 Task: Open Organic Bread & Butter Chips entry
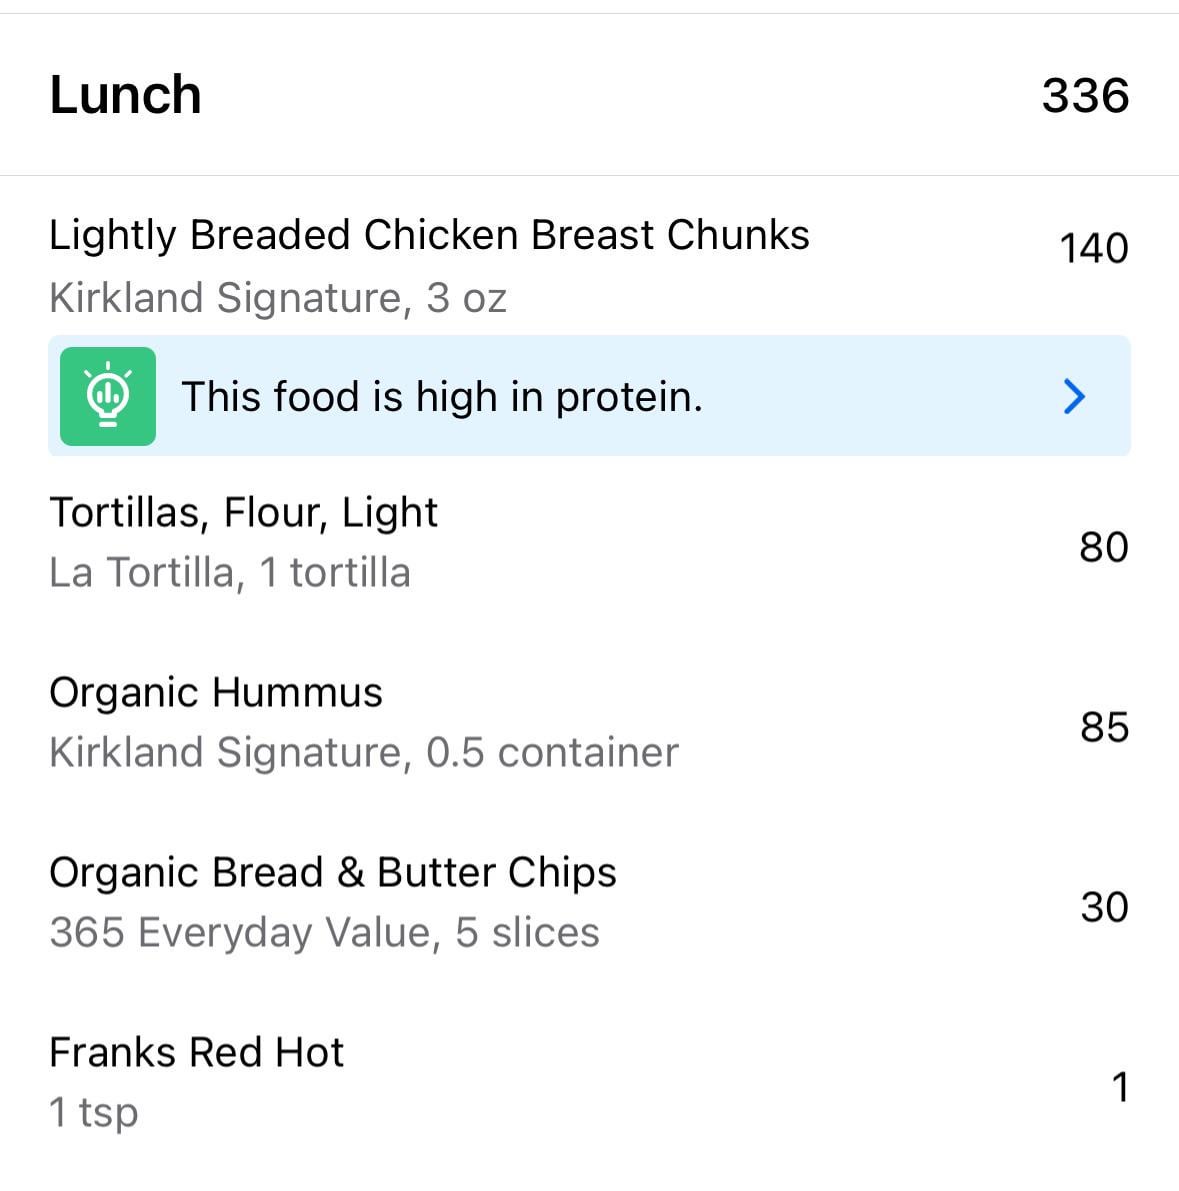pyautogui.click(x=590, y=902)
